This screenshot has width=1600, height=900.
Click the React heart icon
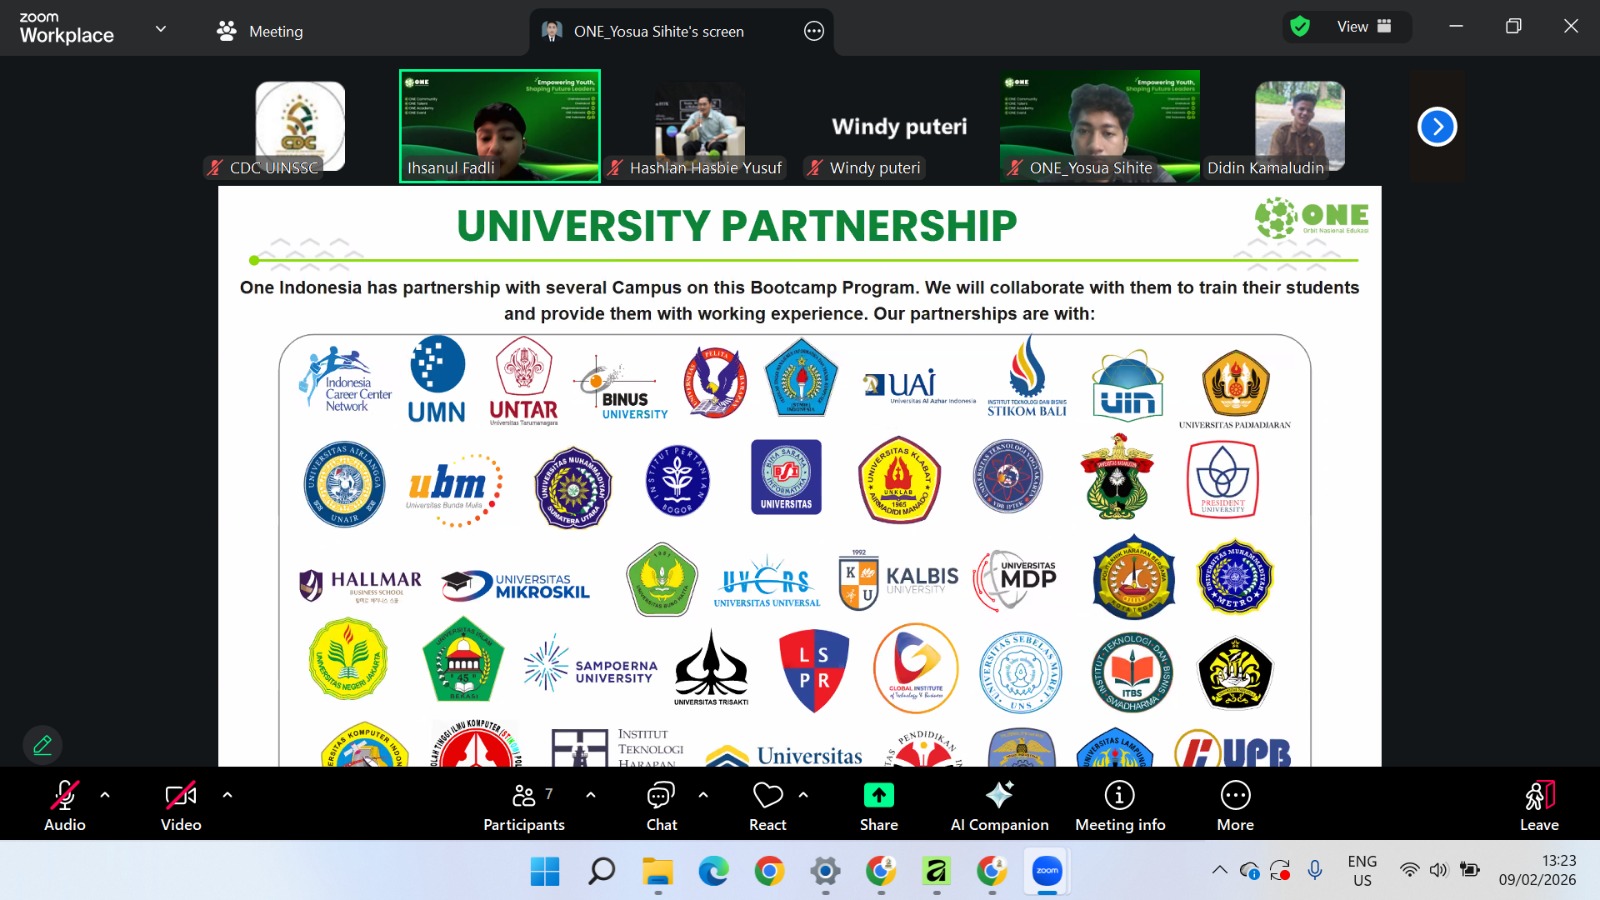pos(767,796)
